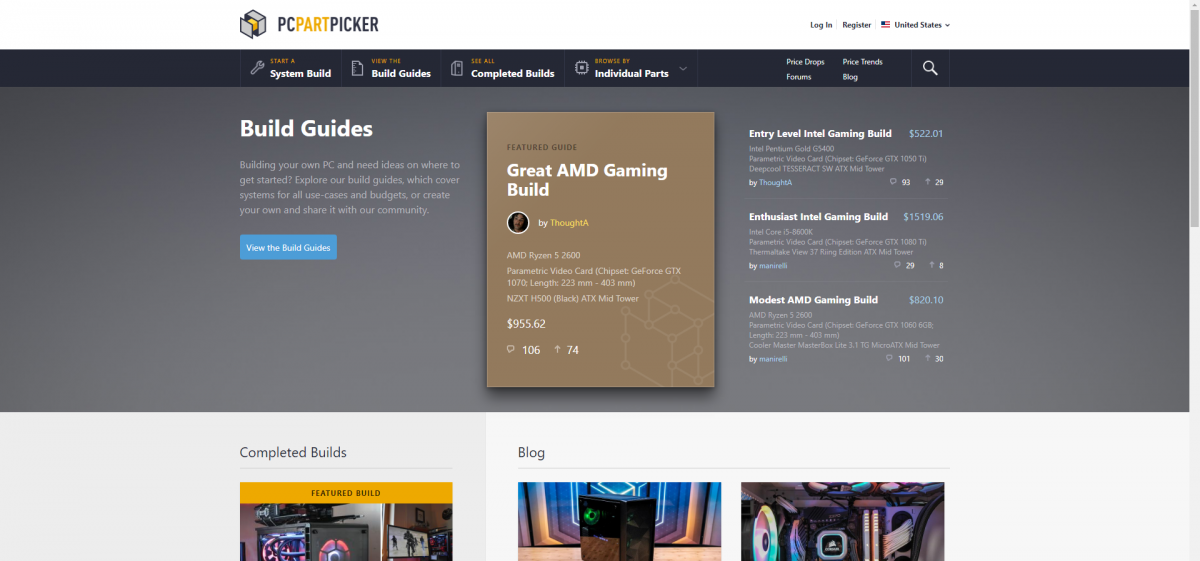Click ThoughtA author under Entry Level Intel build

coord(775,183)
